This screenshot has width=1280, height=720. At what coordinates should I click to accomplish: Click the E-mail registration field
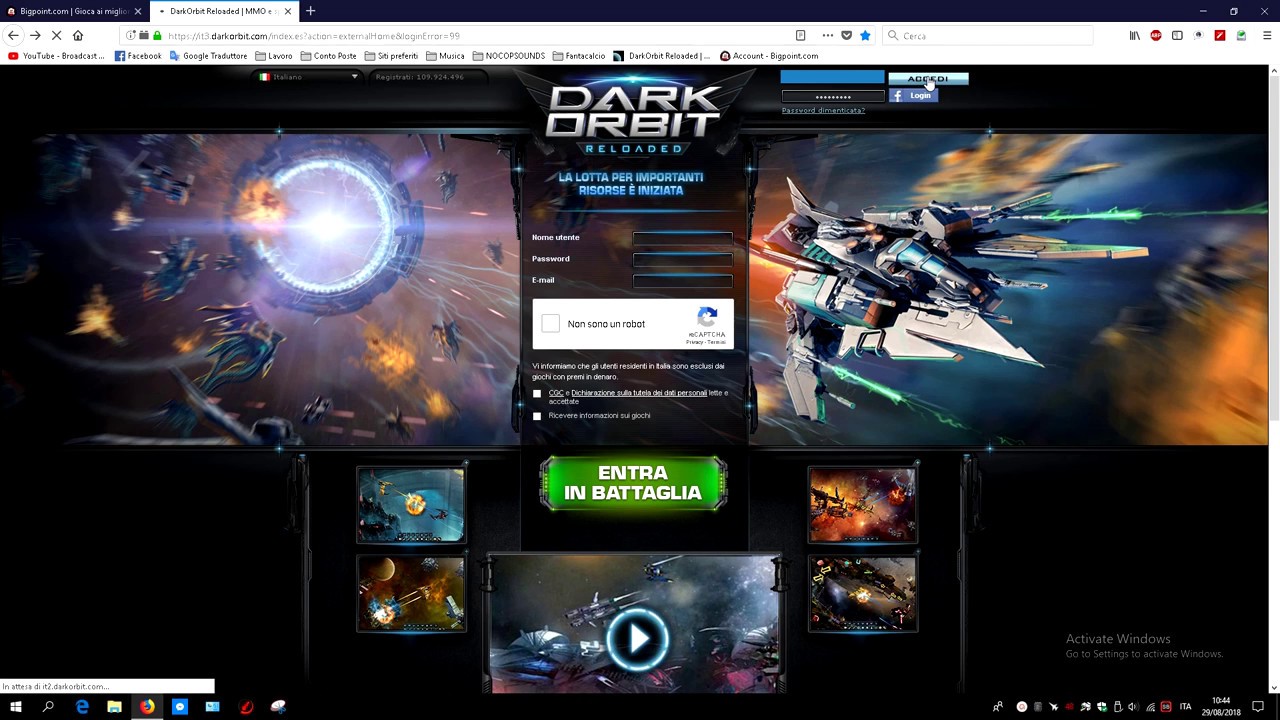(x=682, y=280)
